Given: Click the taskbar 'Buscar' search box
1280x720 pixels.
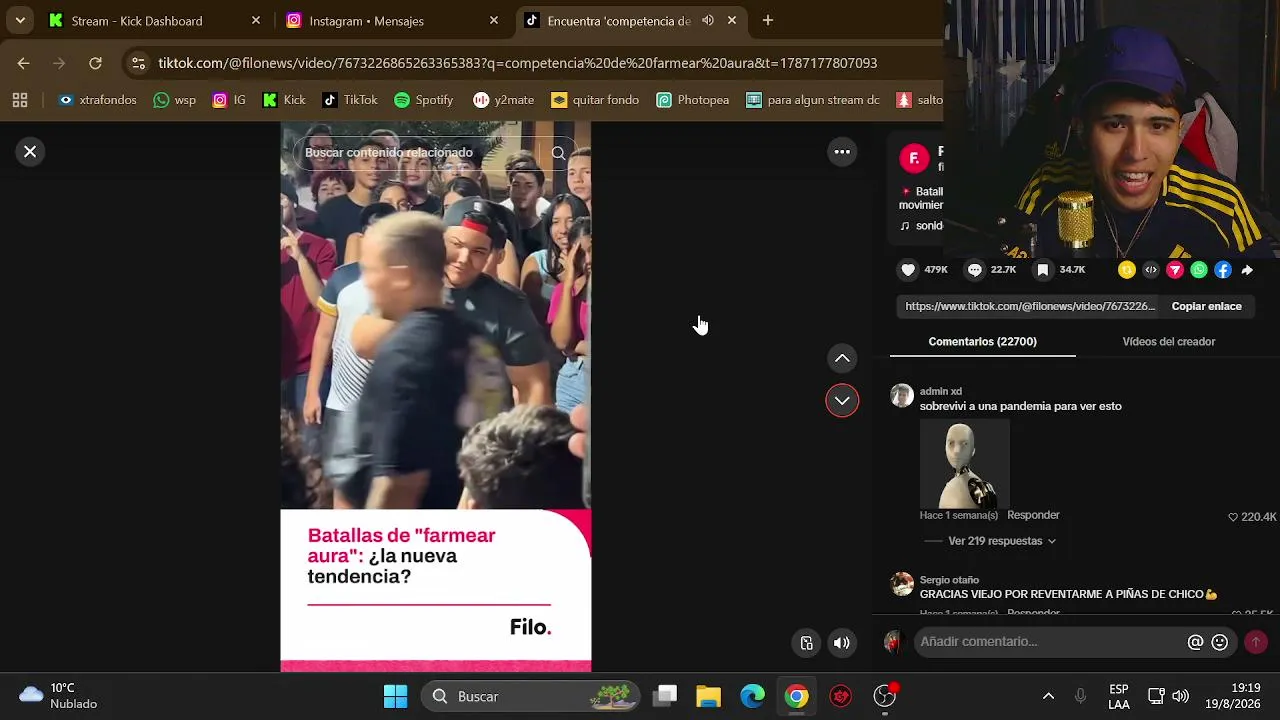Looking at the screenshot, I should (x=530, y=696).
